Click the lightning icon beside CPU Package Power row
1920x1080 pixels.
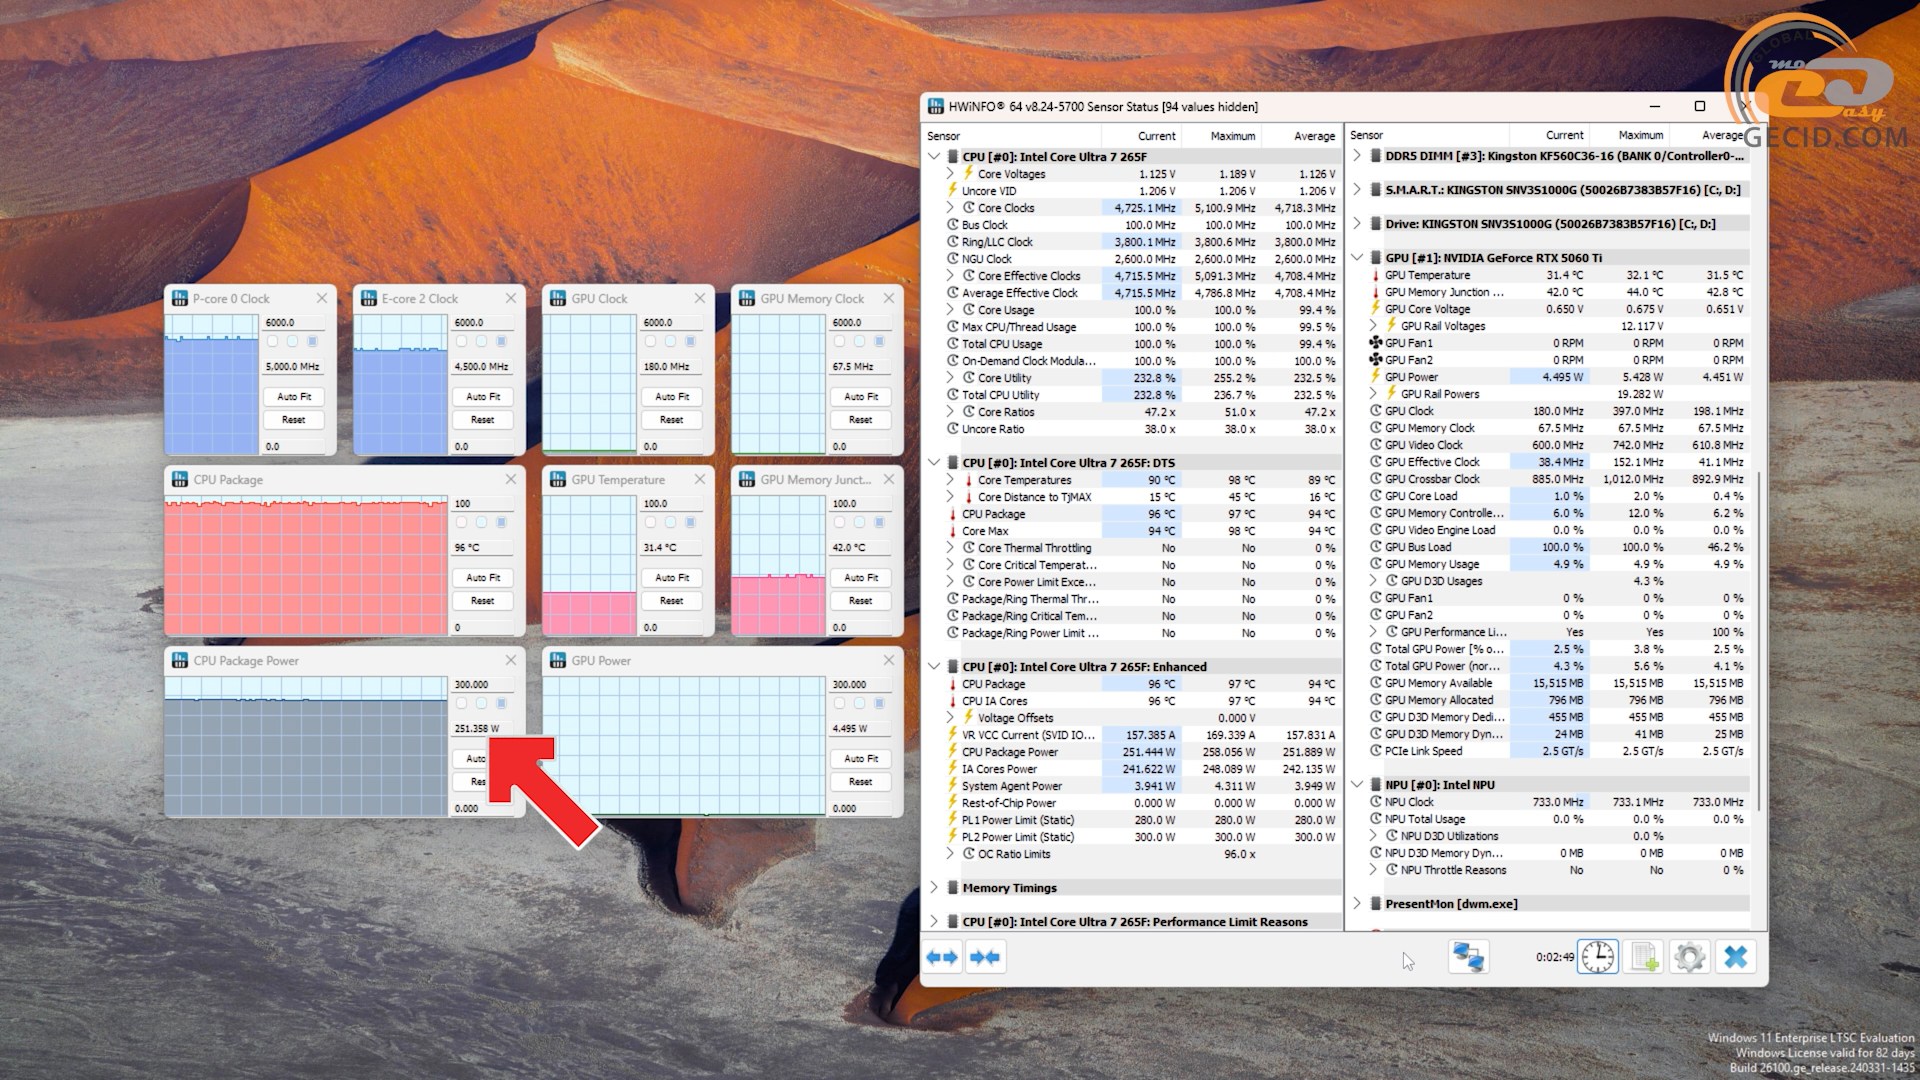click(x=953, y=752)
